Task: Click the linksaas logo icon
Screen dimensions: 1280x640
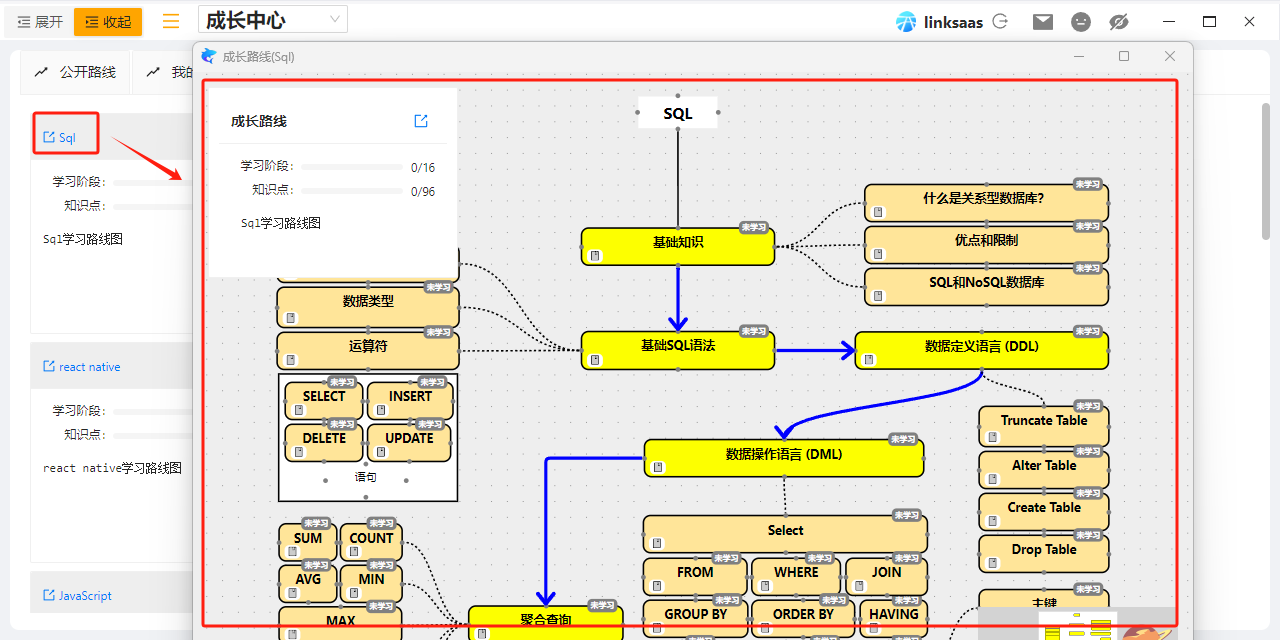Action: pyautogui.click(x=906, y=21)
